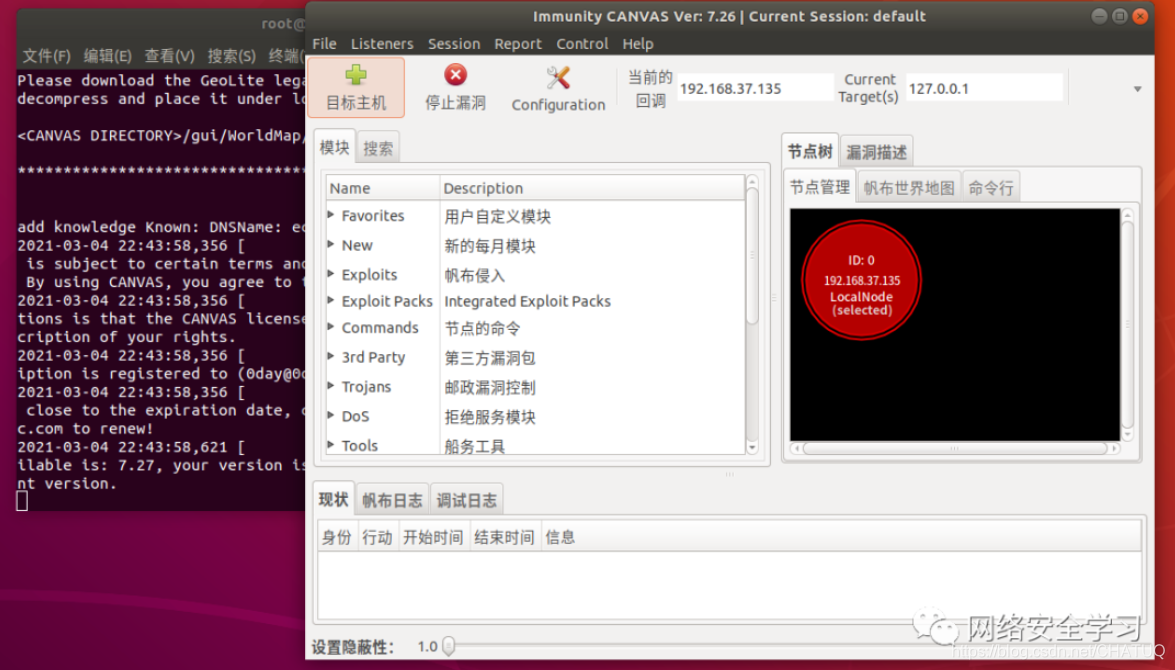This screenshot has height=670, width=1175.
Task: Open the Control menu
Action: [x=582, y=43]
